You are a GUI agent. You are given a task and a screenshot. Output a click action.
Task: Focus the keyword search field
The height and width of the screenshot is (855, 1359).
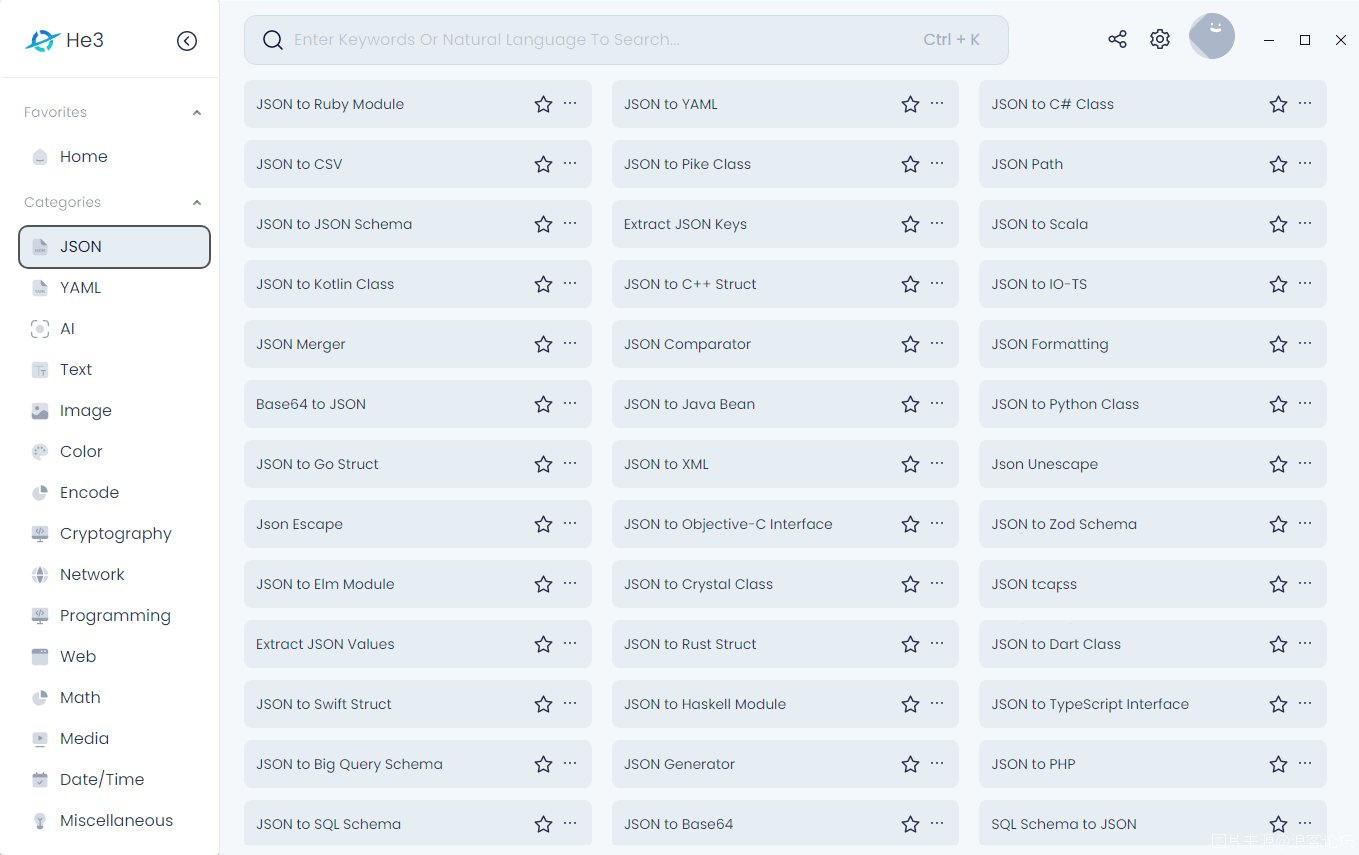626,40
